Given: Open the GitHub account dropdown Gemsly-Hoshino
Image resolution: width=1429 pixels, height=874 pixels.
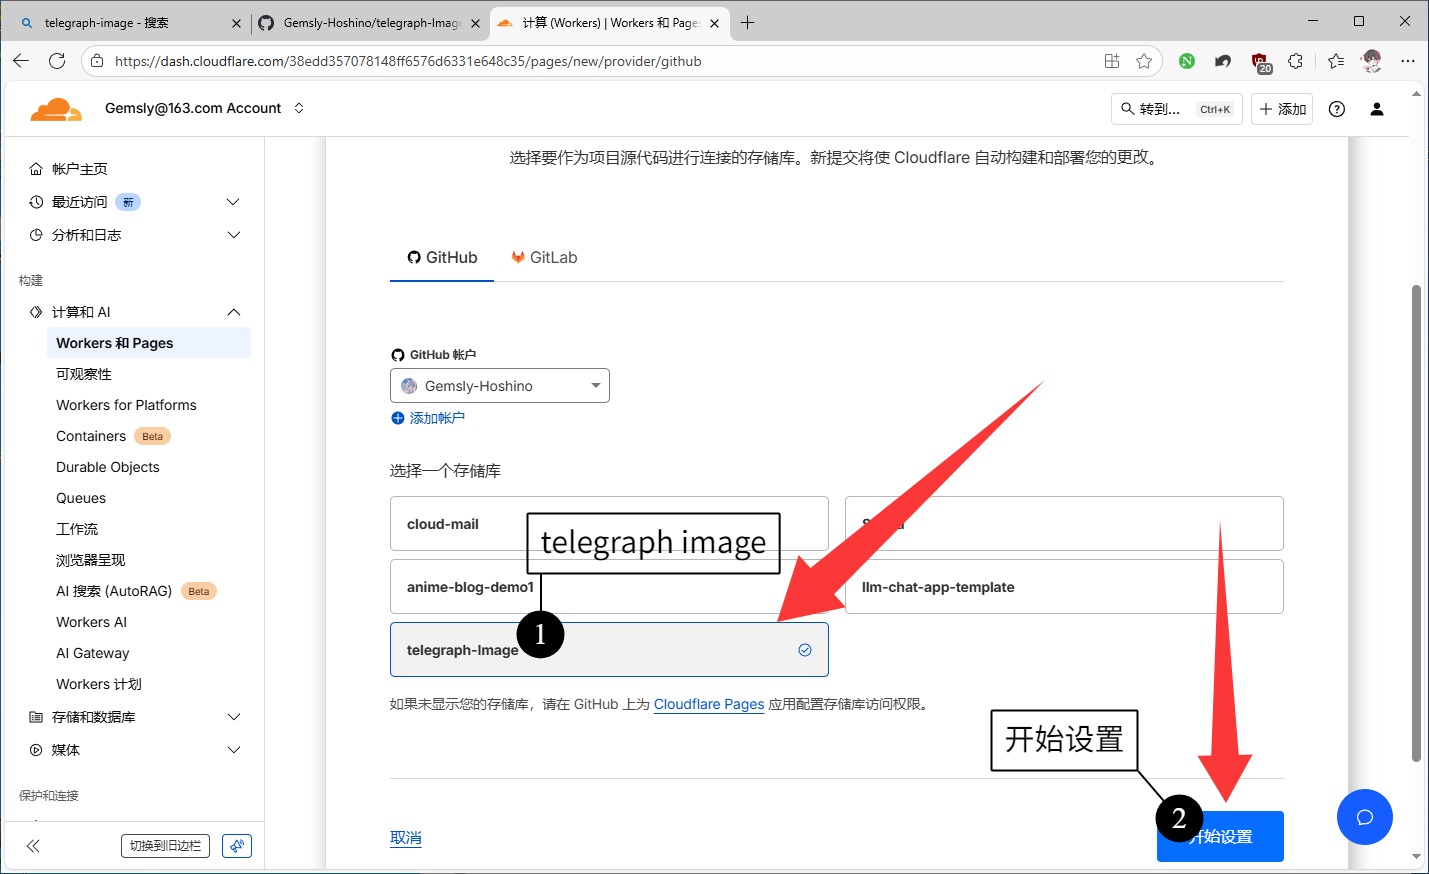Looking at the screenshot, I should 499,386.
